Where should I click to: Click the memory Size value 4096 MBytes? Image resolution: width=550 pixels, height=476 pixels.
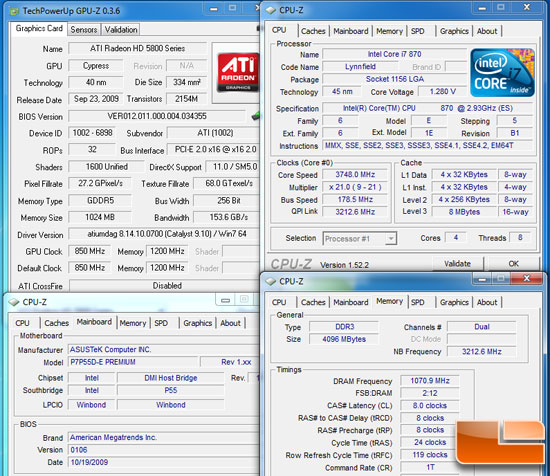344,339
